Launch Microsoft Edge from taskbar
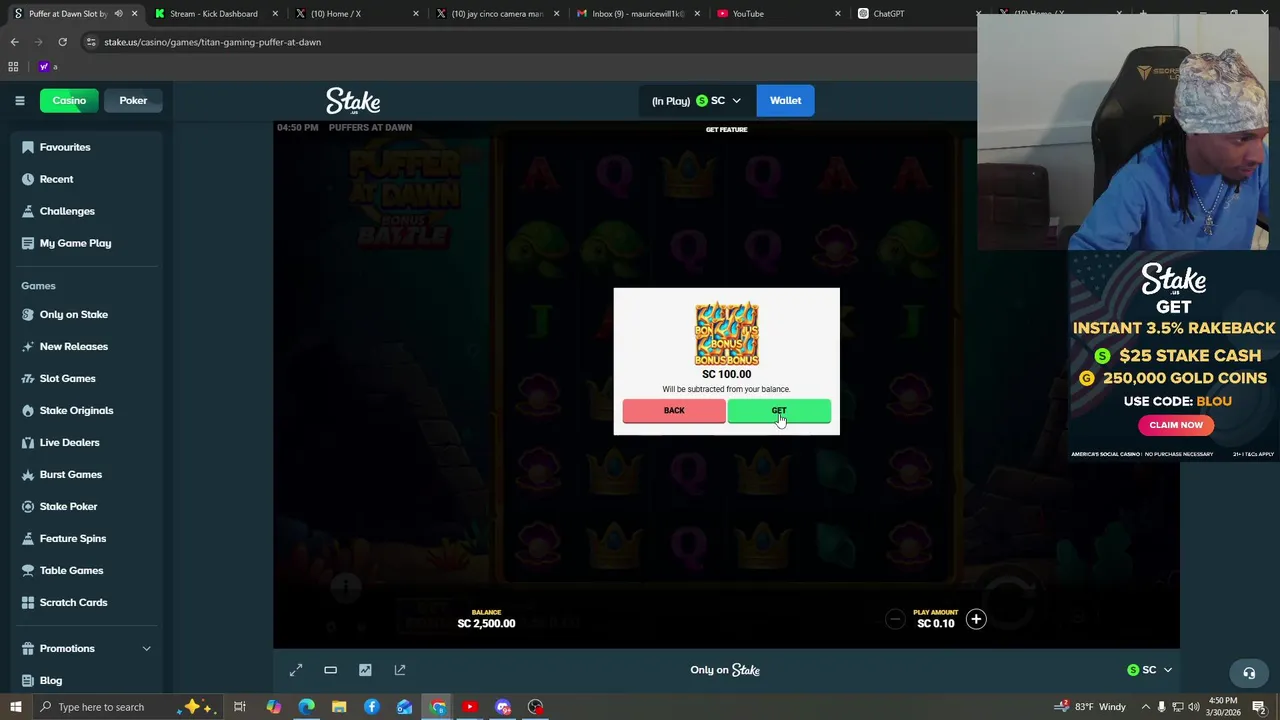The height and width of the screenshot is (720, 1280). [x=306, y=707]
